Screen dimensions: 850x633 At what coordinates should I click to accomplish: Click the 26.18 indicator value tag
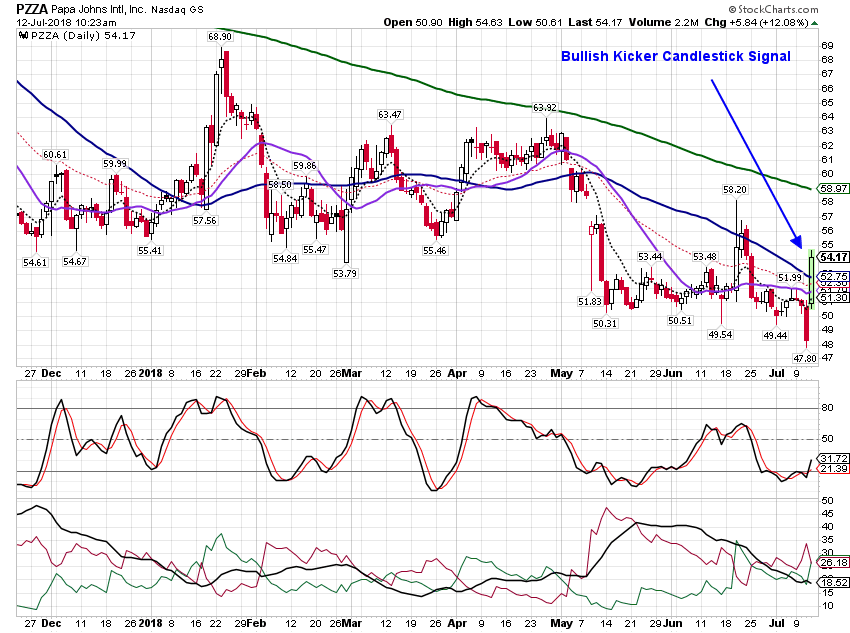(834, 563)
